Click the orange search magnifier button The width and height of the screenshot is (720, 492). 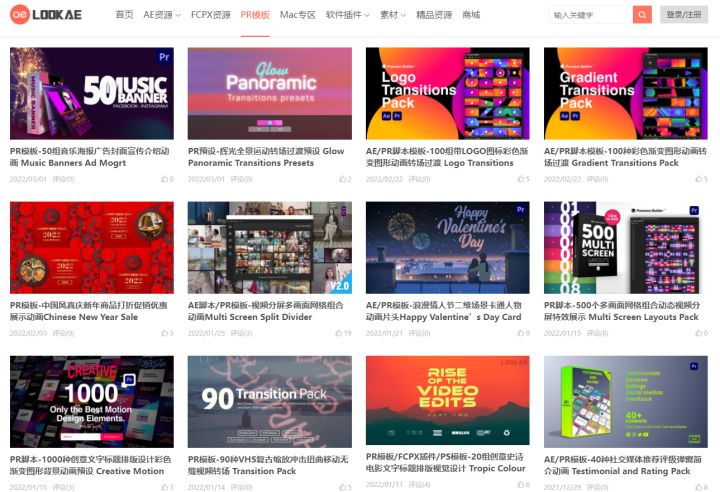[642, 15]
